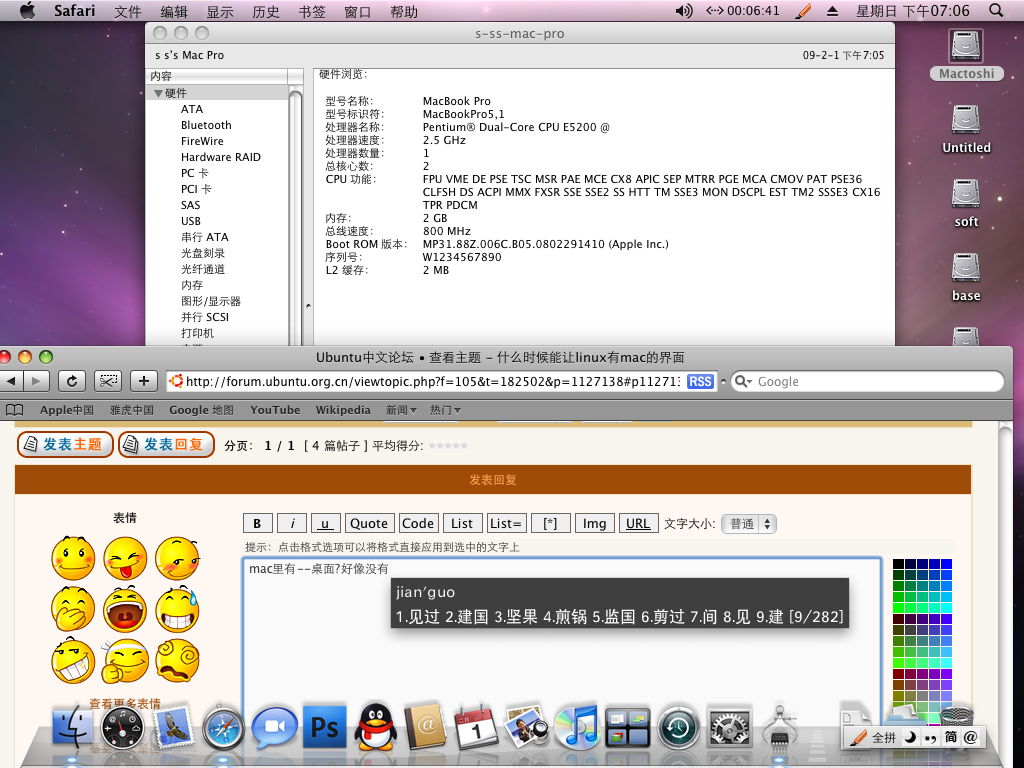Toggle underline formatting with the u button
This screenshot has width=1024, height=768.
(x=325, y=523)
